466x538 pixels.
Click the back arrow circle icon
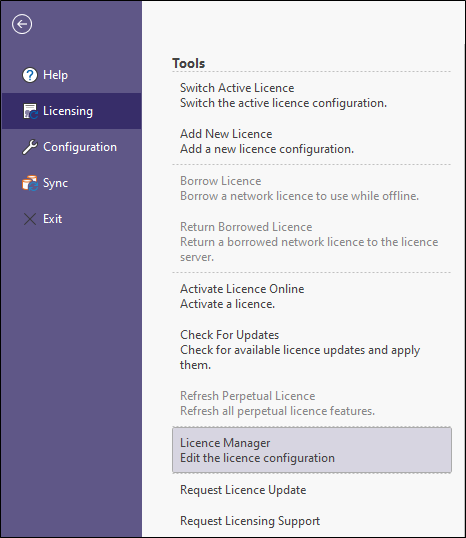(22, 24)
